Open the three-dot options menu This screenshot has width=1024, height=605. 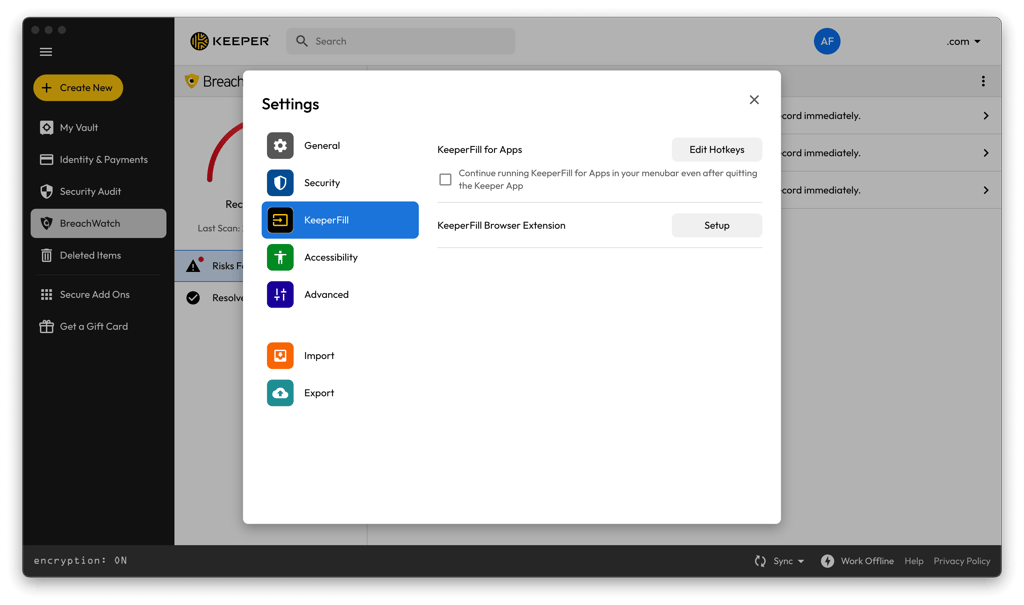[983, 82]
